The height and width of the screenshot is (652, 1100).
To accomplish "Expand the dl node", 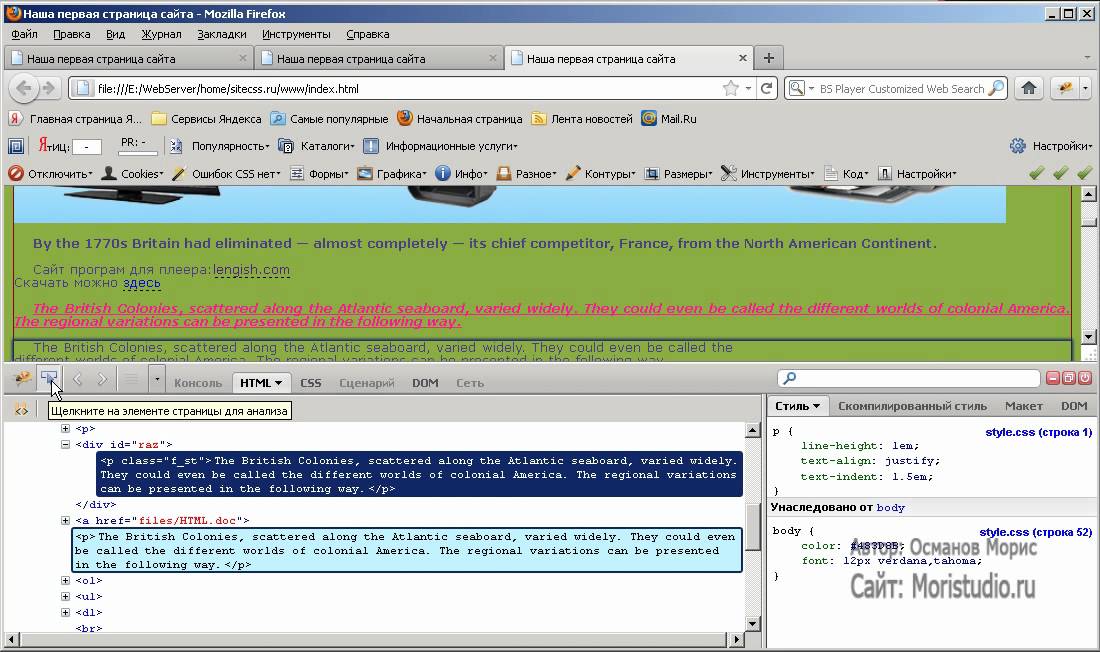I will coord(65,613).
